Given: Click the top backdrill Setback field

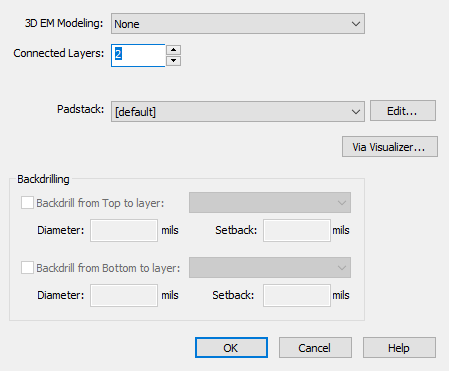Looking at the screenshot, I should [297, 230].
